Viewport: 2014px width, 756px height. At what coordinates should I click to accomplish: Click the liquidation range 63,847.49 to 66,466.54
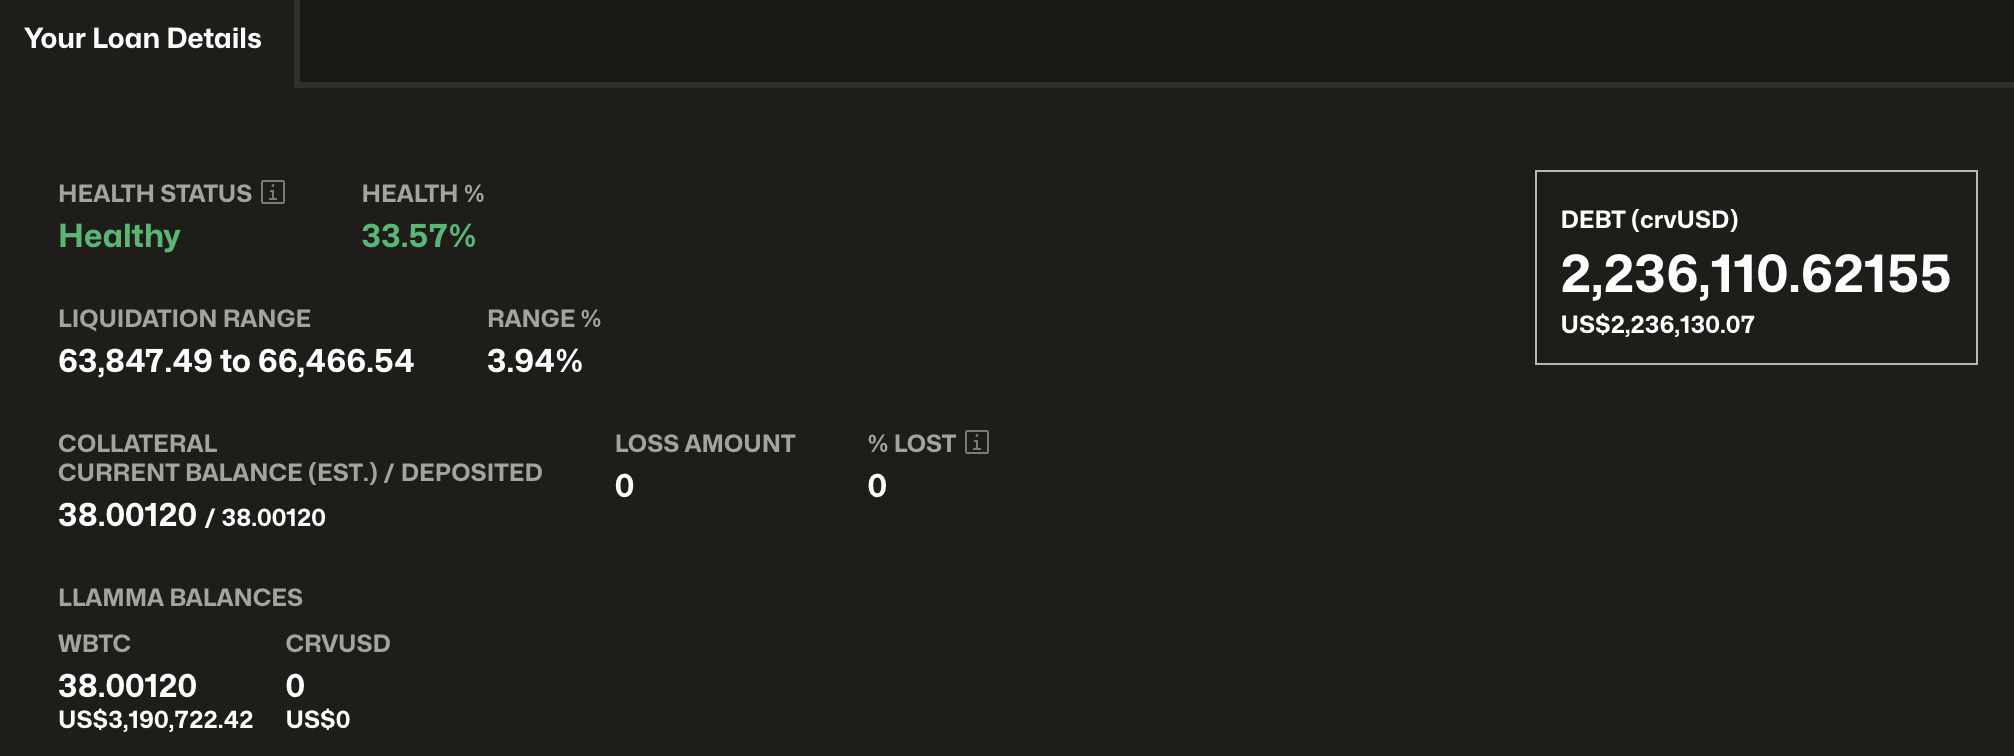[x=236, y=361]
